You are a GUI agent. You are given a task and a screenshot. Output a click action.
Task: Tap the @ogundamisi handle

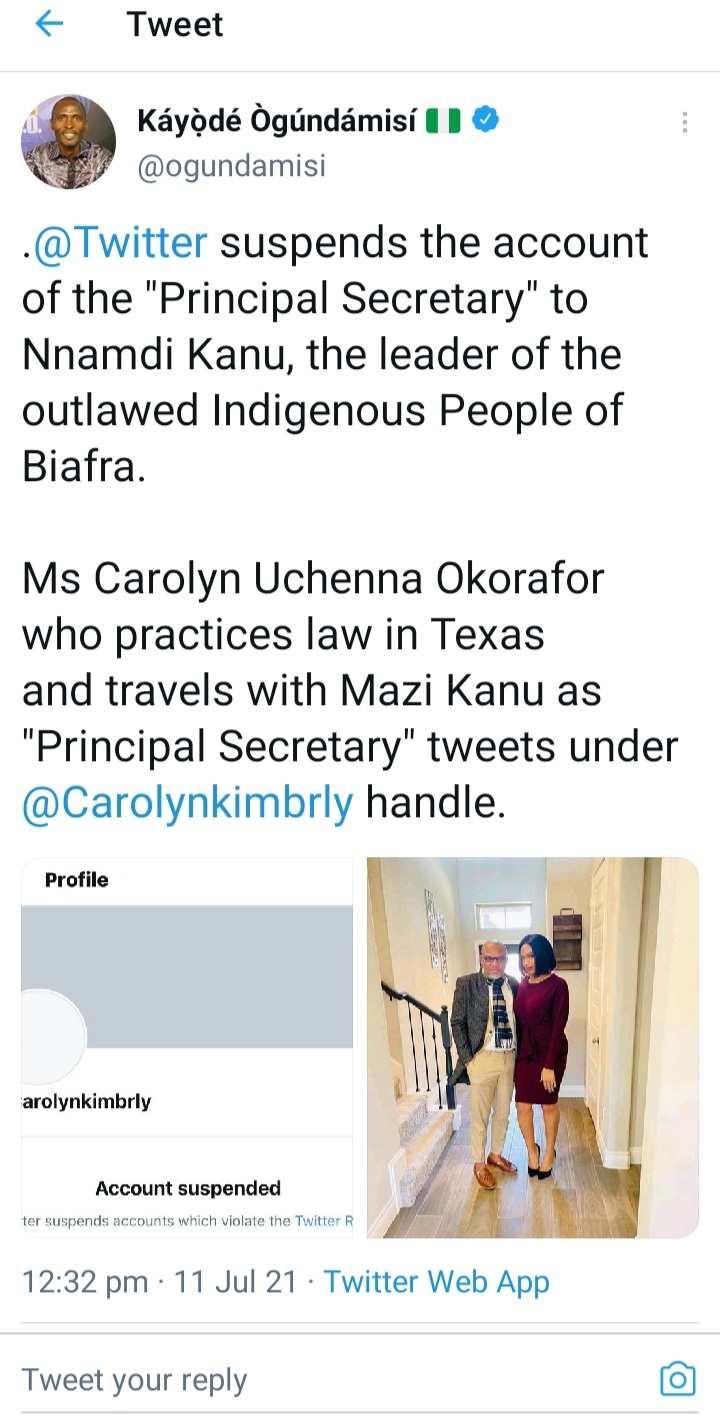[232, 165]
